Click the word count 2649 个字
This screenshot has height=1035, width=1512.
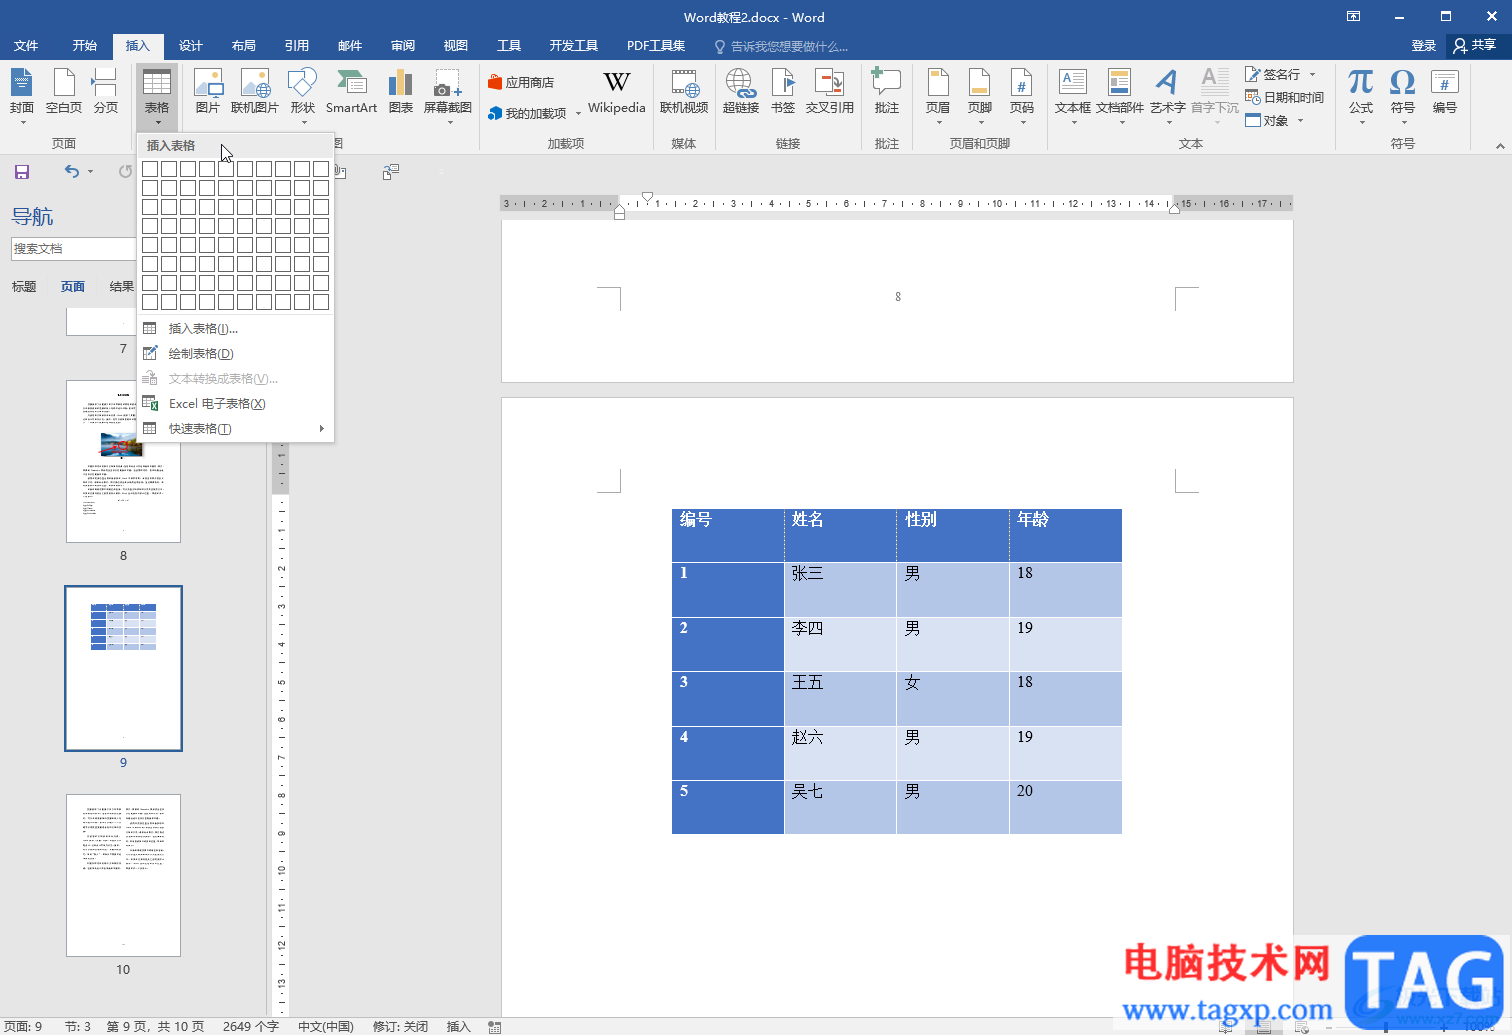251,1026
